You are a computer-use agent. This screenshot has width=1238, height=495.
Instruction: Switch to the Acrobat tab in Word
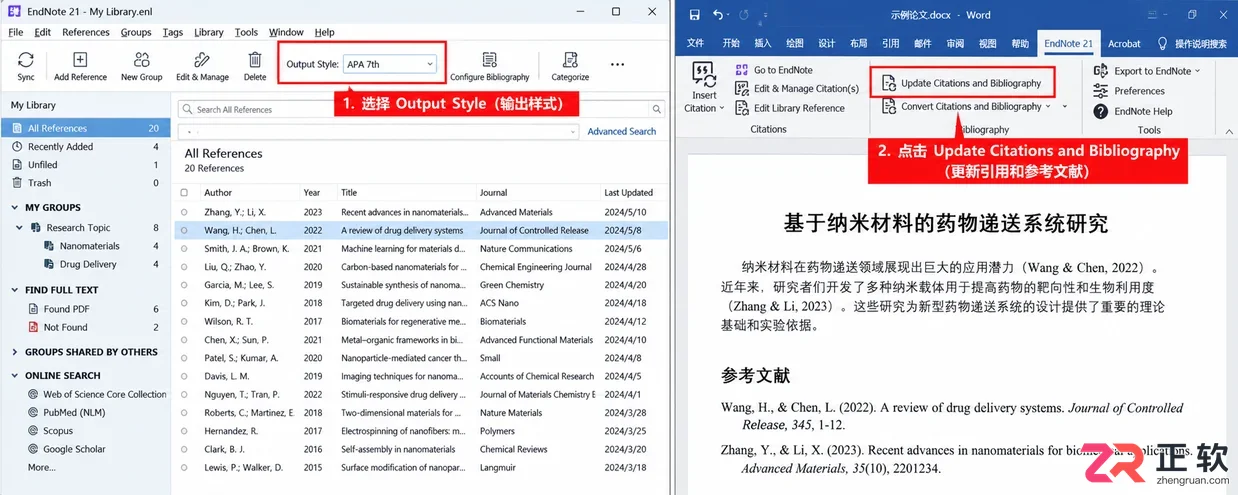(x=1124, y=43)
